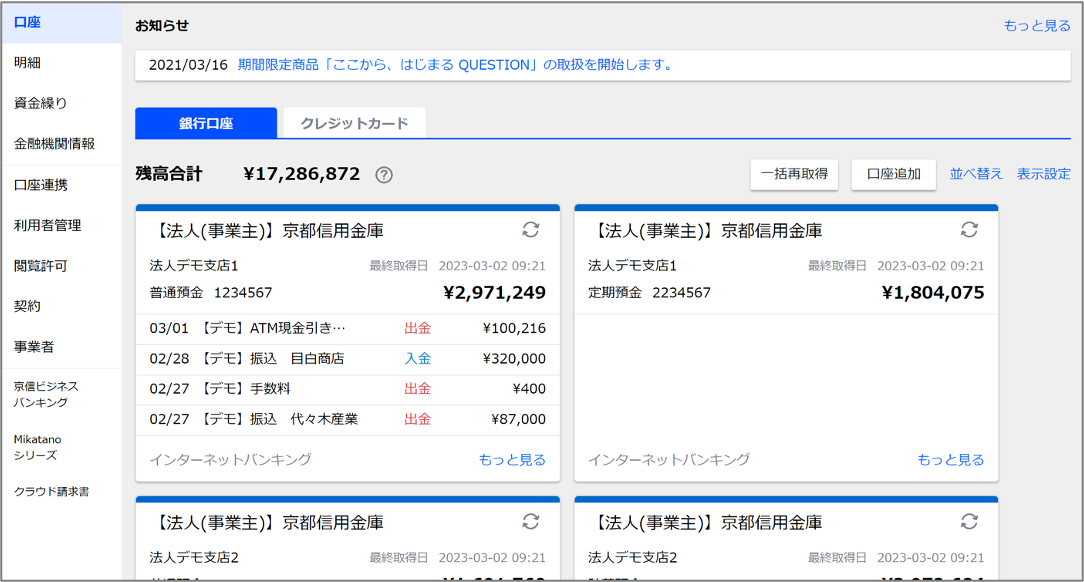This screenshot has width=1084, height=582.
Task: Open the 期間限定商品 announcement link
Action: point(455,65)
